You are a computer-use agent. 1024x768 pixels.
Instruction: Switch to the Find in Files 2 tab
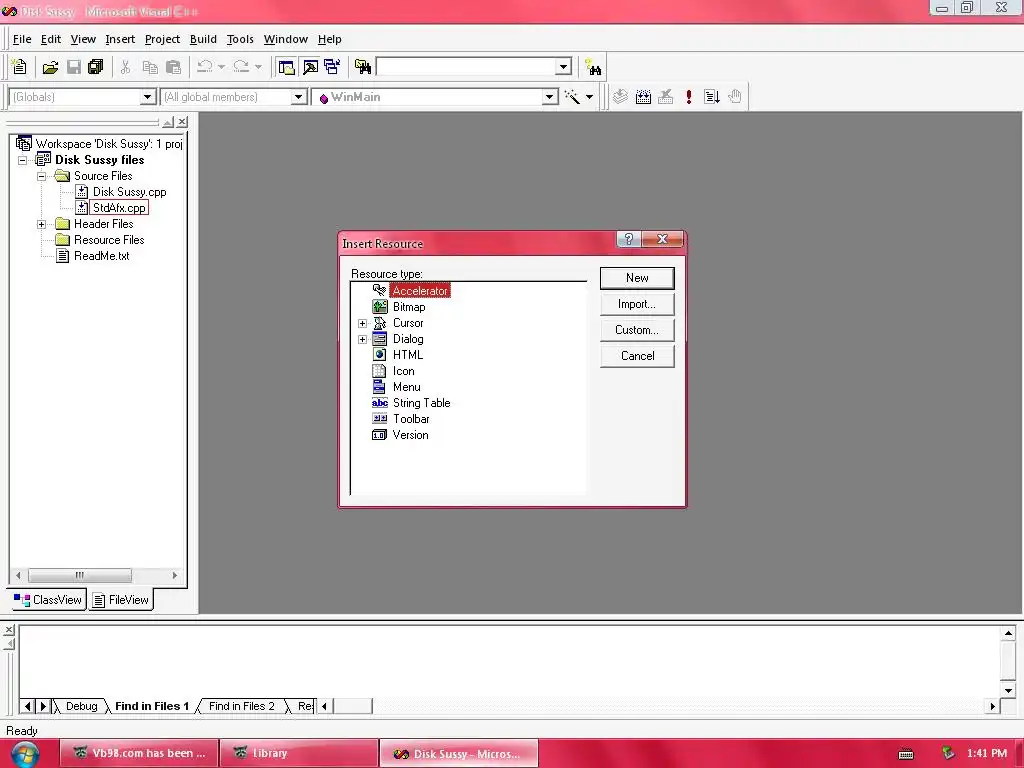(242, 706)
